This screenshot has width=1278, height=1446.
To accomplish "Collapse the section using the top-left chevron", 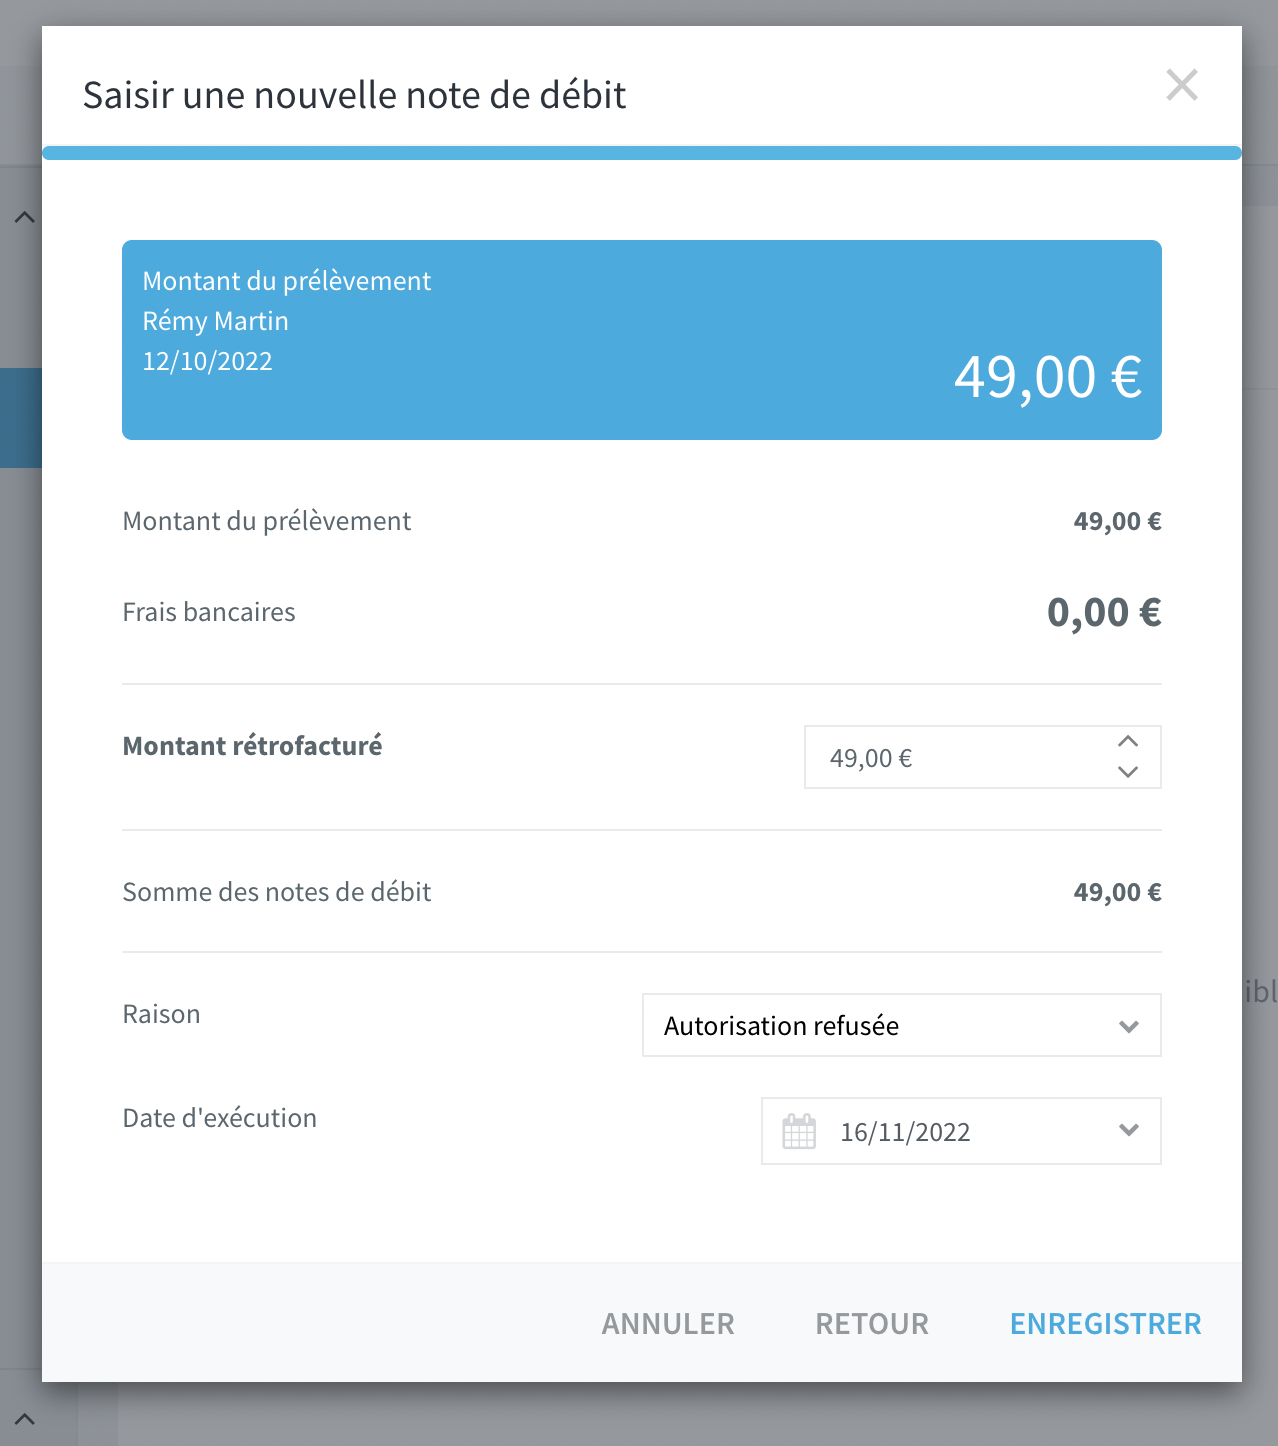I will pyautogui.click(x=22, y=215).
